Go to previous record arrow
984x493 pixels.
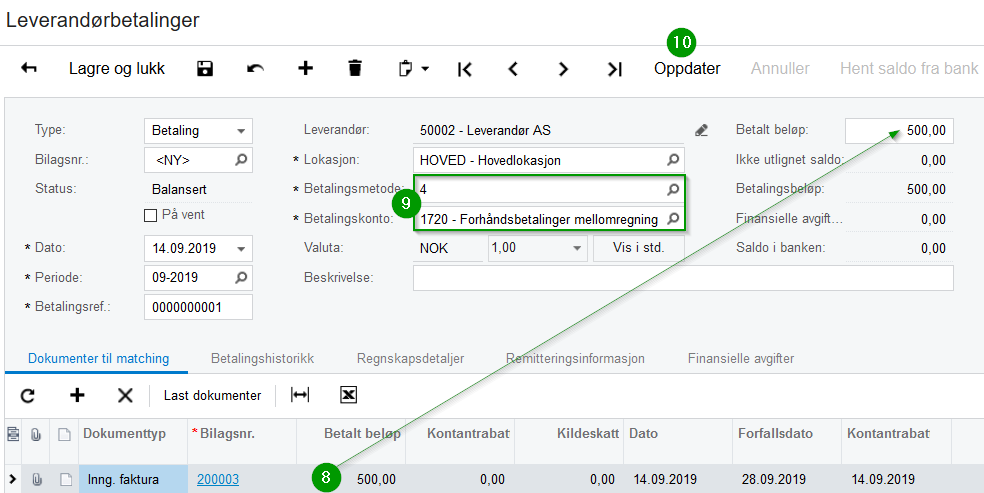(x=513, y=69)
